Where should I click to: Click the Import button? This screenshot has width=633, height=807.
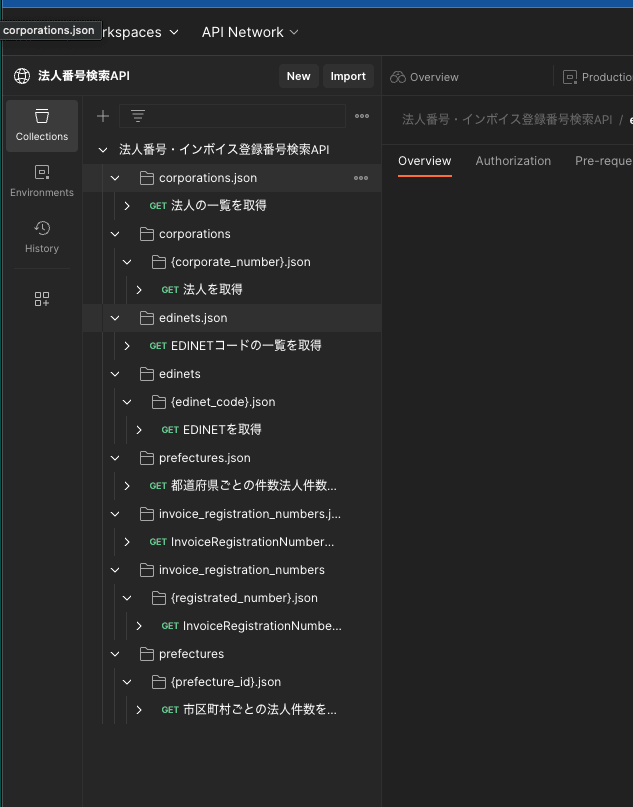tap(348, 76)
